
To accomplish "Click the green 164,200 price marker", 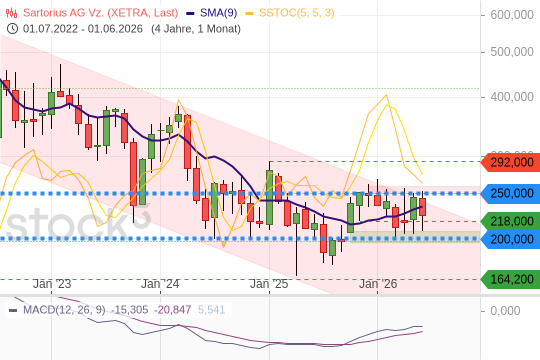I will (x=510, y=279).
